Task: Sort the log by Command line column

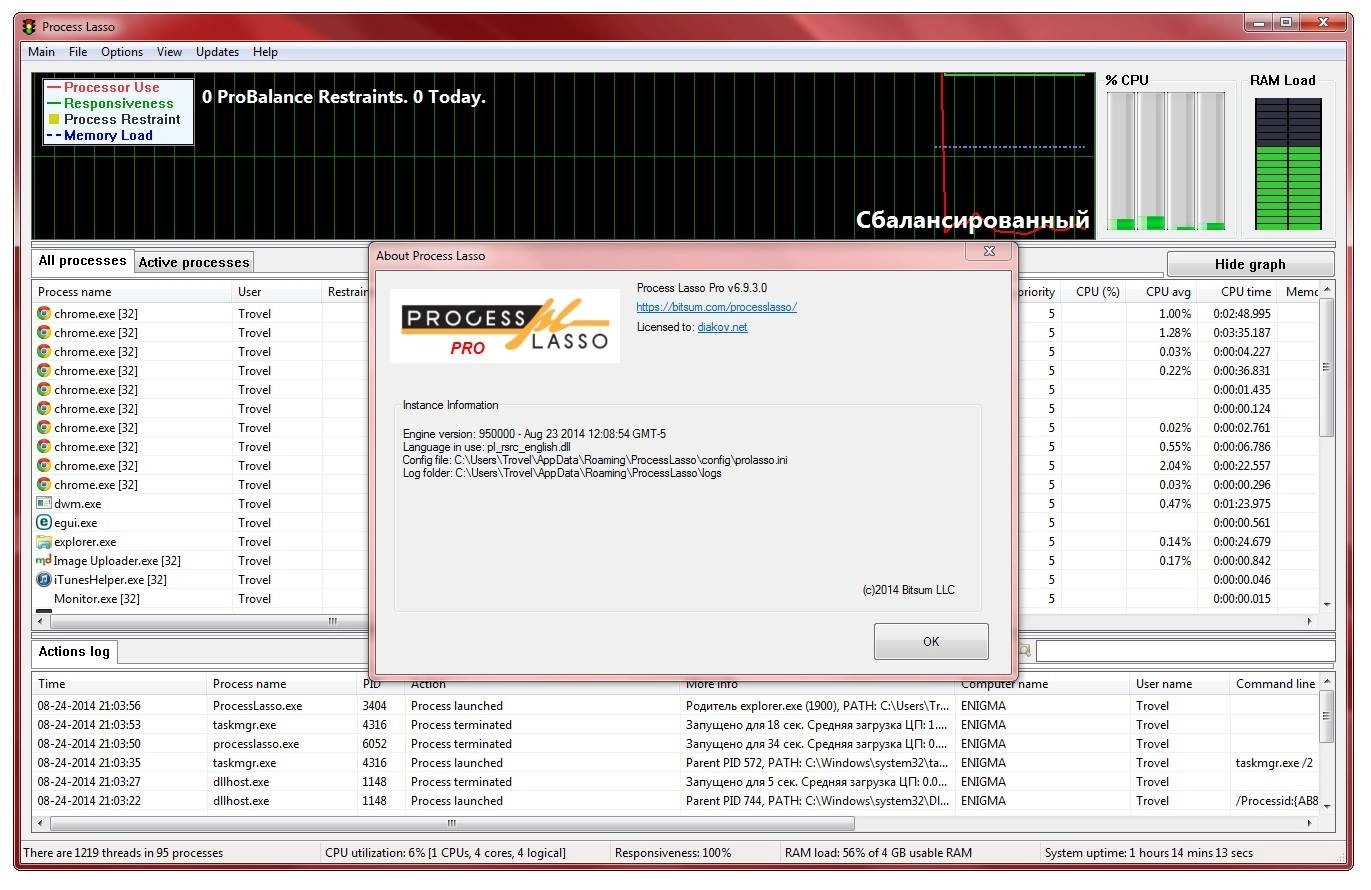Action: pyautogui.click(x=1275, y=684)
